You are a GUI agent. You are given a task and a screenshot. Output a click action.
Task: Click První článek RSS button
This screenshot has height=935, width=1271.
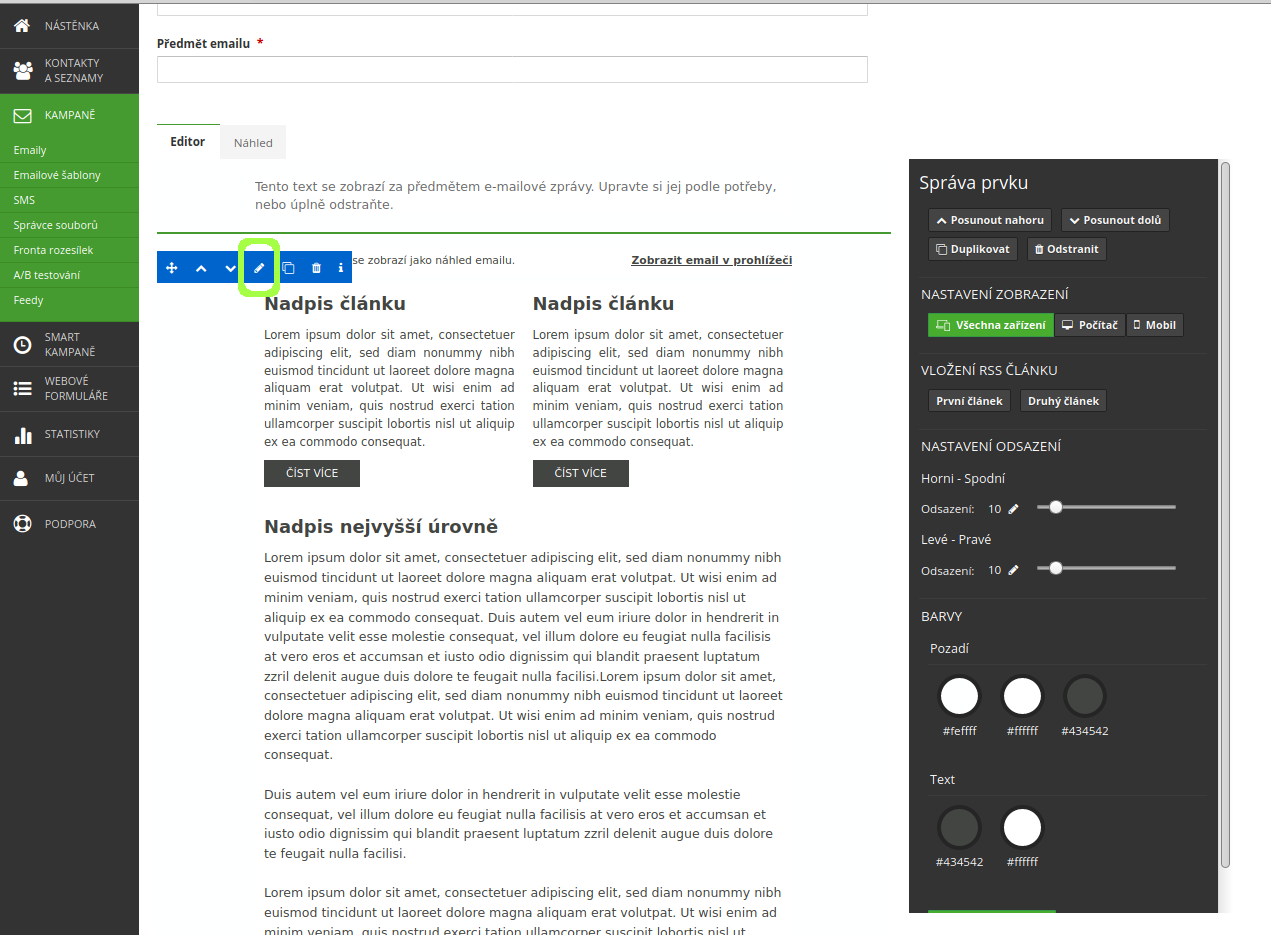970,401
